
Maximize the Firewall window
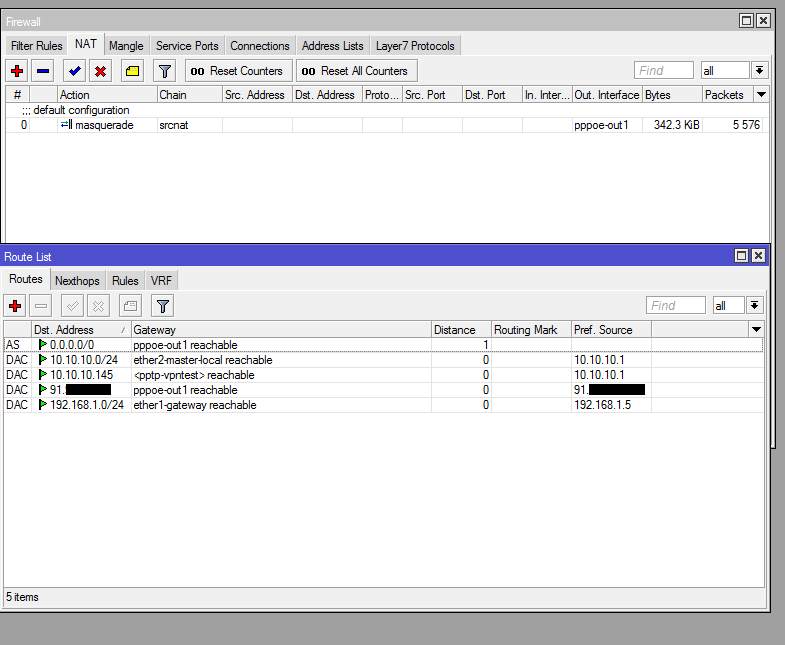pyautogui.click(x=746, y=21)
